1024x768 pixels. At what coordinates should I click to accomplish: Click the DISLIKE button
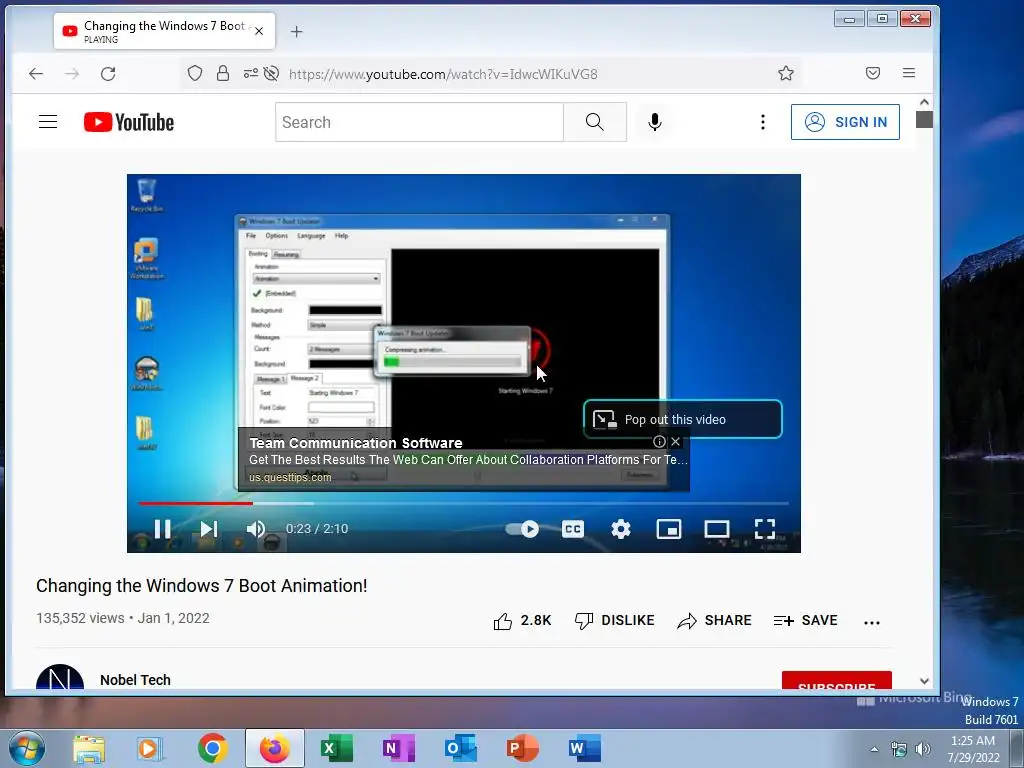point(615,620)
